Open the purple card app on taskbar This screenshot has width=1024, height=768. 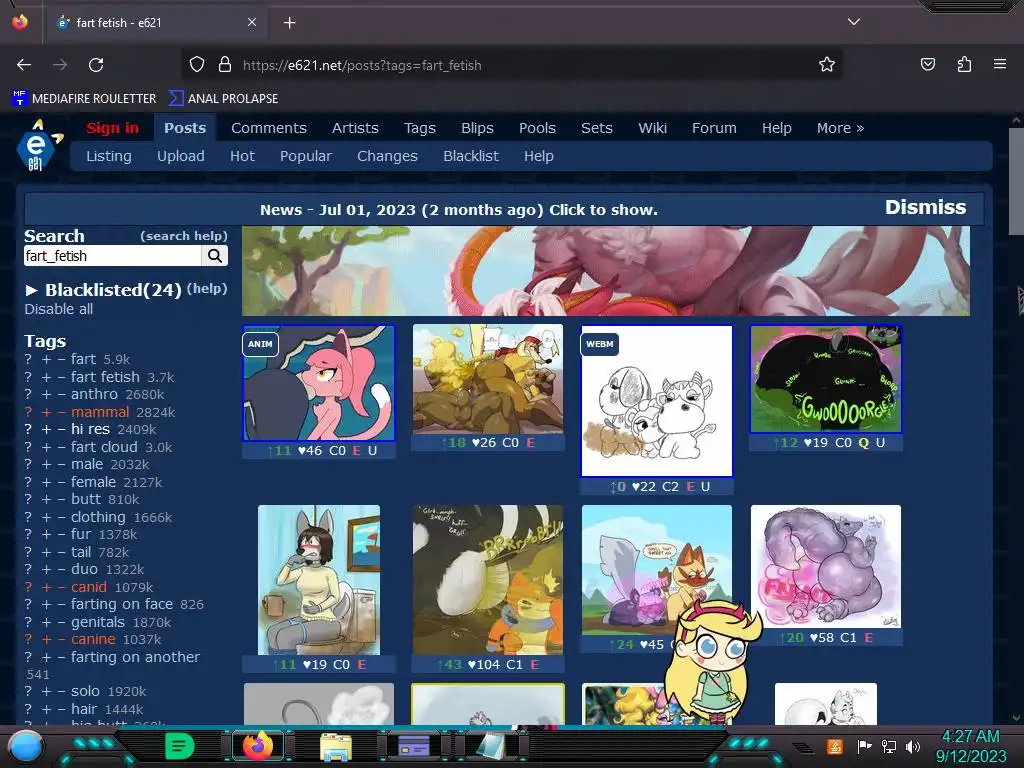coord(413,746)
